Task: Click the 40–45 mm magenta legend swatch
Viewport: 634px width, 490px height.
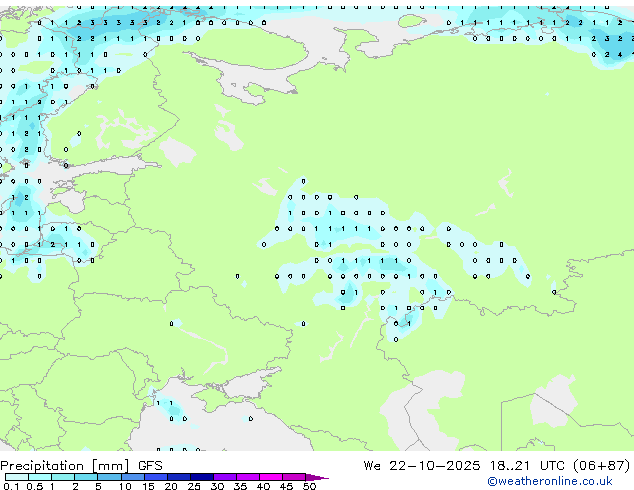Action: click(271, 477)
